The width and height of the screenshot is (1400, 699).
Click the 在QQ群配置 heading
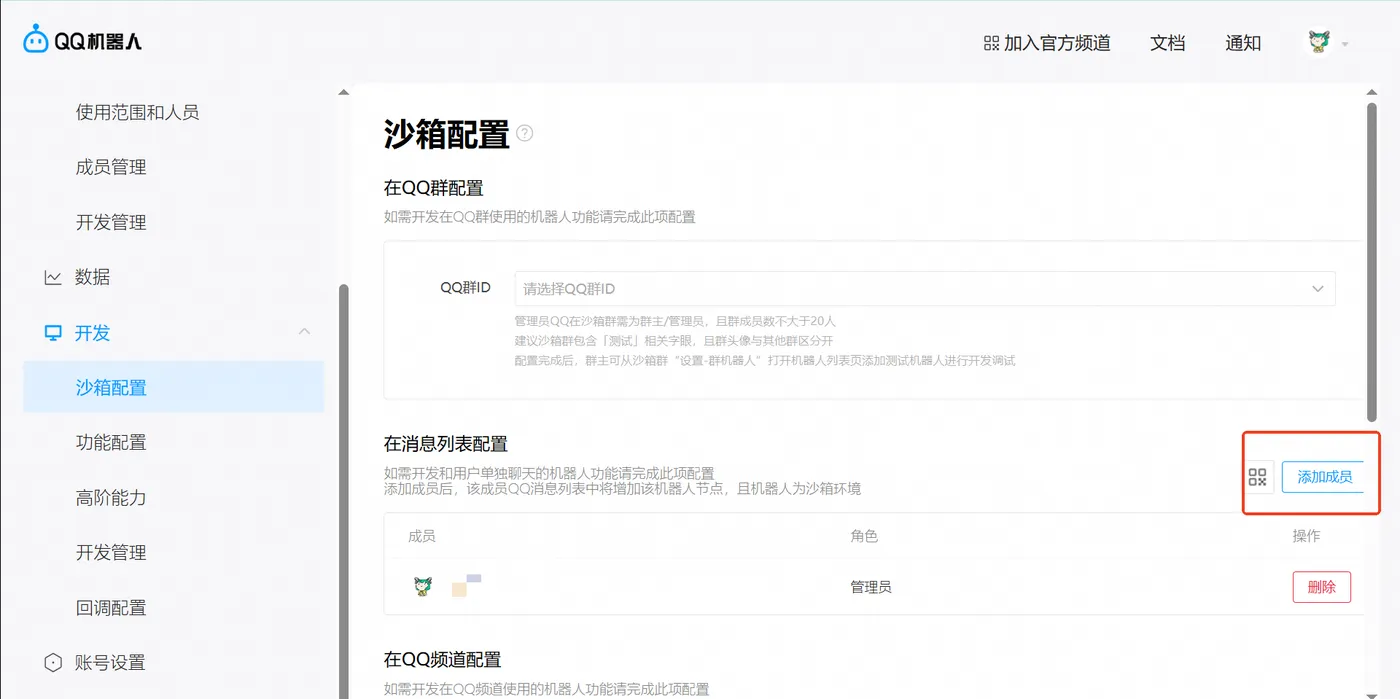434,188
